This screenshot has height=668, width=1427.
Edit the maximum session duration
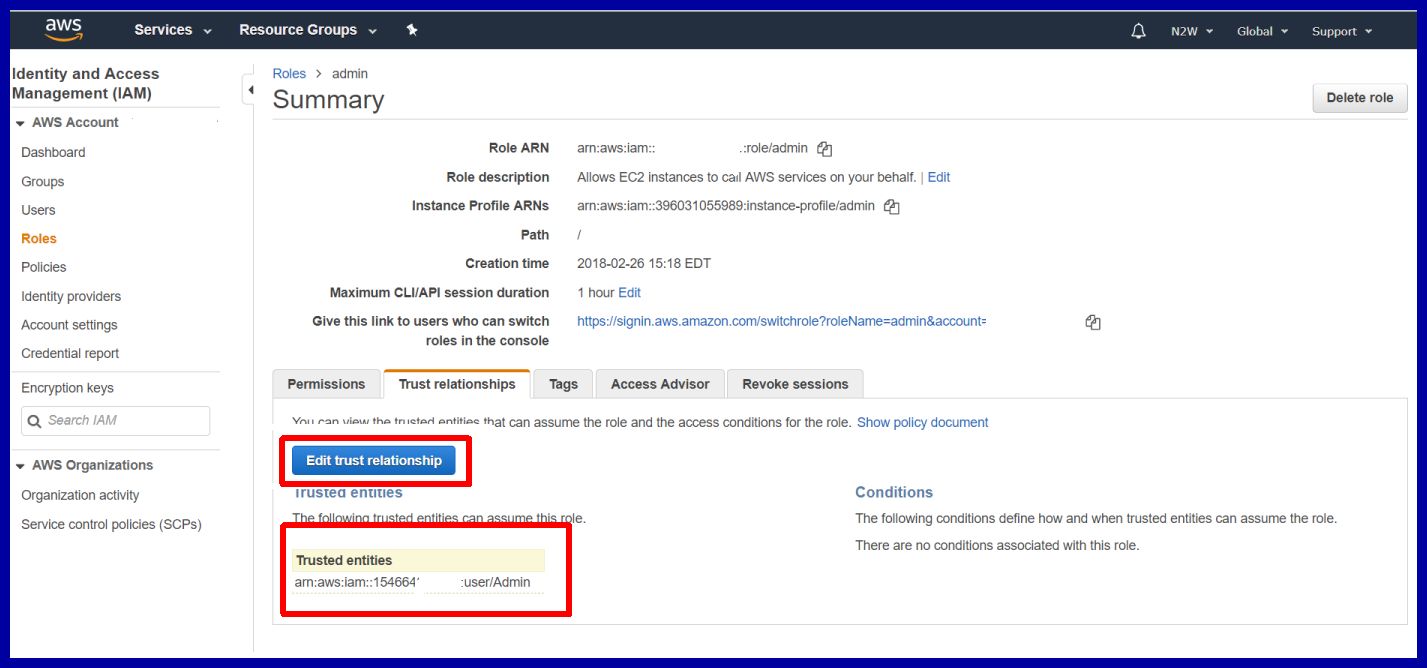tap(629, 293)
